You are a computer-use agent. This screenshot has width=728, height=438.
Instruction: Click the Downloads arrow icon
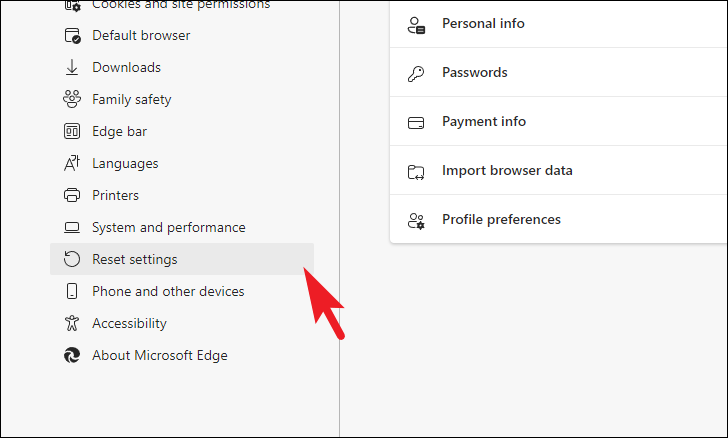72,67
